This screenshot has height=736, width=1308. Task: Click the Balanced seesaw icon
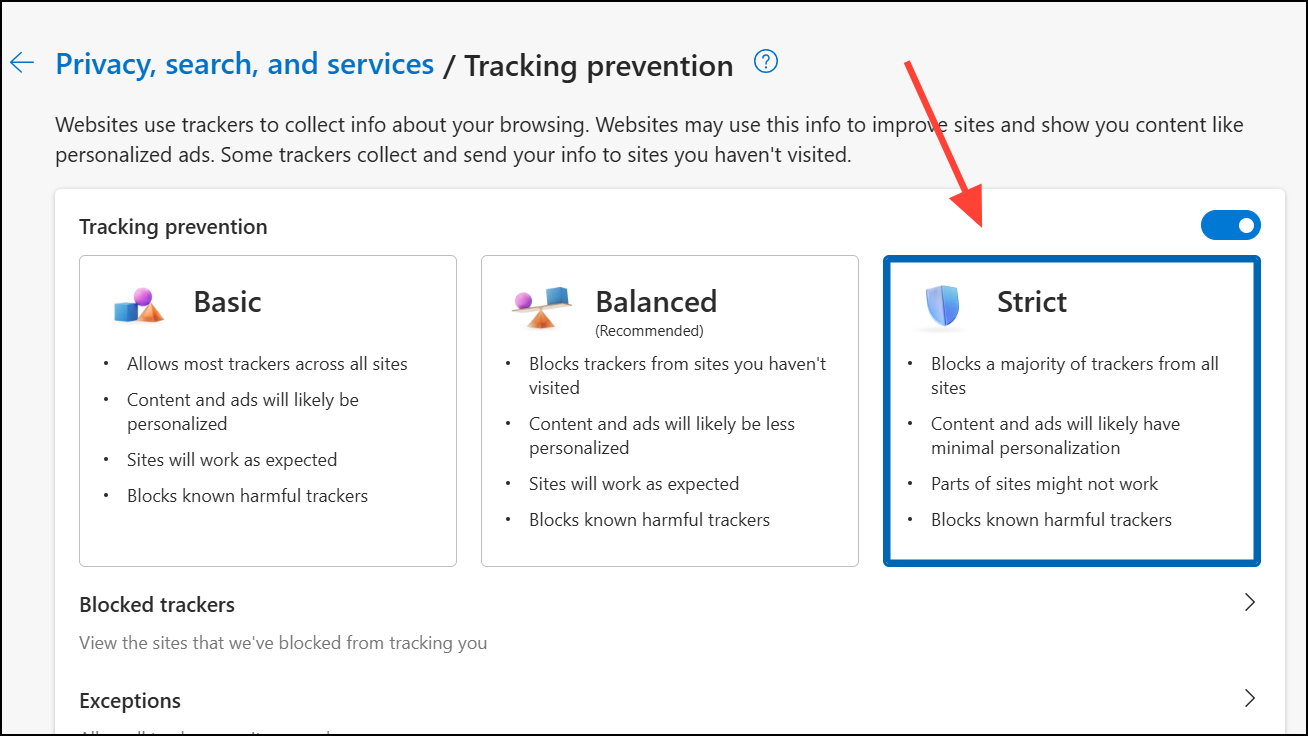click(x=541, y=307)
